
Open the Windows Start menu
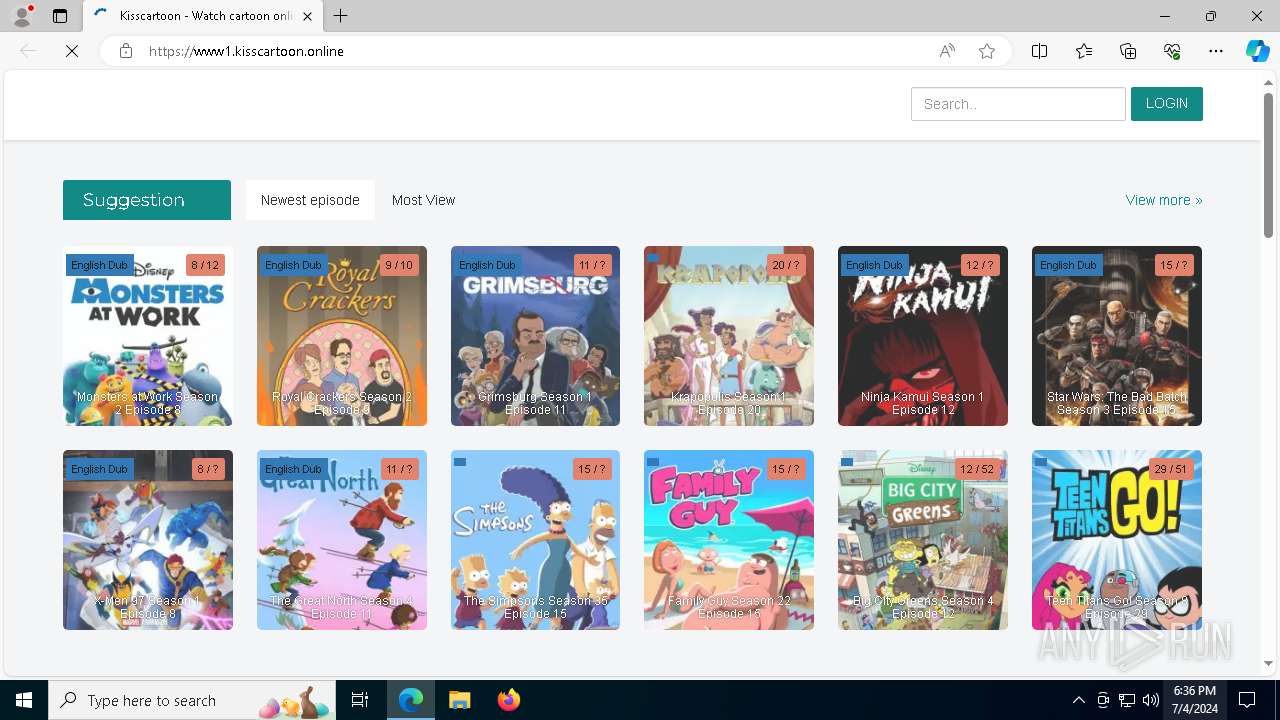coord(24,700)
